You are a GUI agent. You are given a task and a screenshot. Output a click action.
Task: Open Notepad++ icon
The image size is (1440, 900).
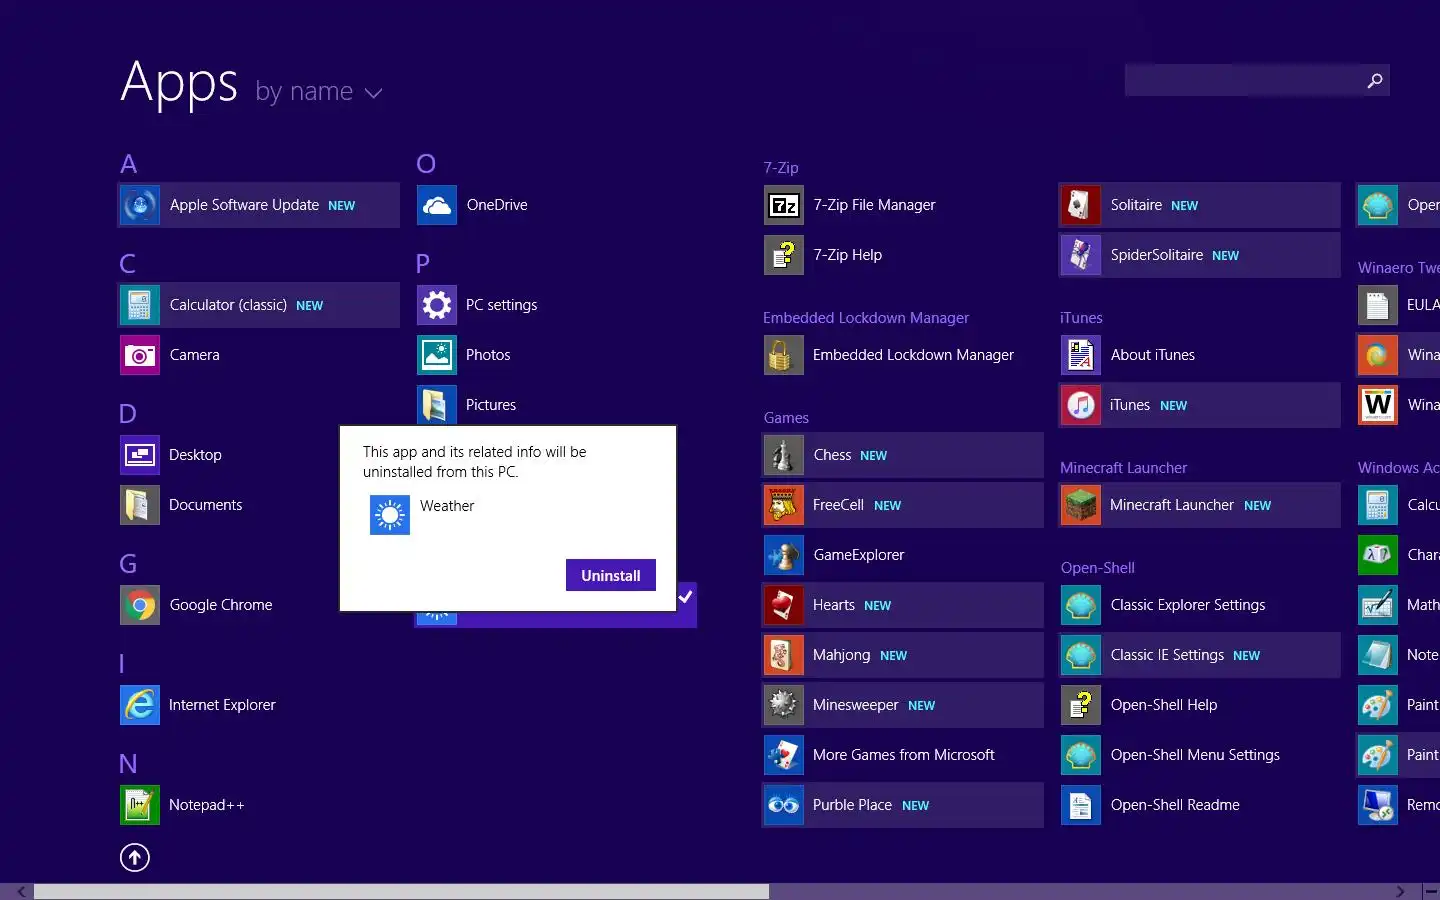click(140, 805)
